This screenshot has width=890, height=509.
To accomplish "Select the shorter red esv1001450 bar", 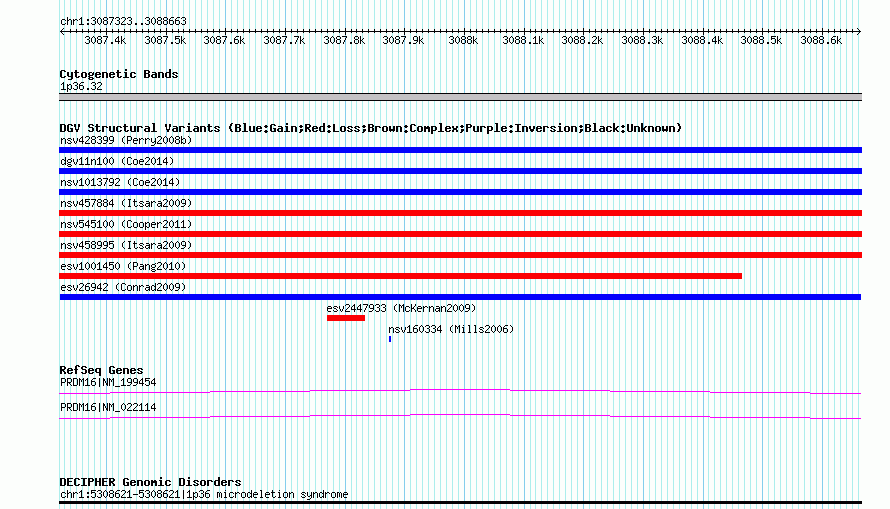I will click(x=400, y=276).
